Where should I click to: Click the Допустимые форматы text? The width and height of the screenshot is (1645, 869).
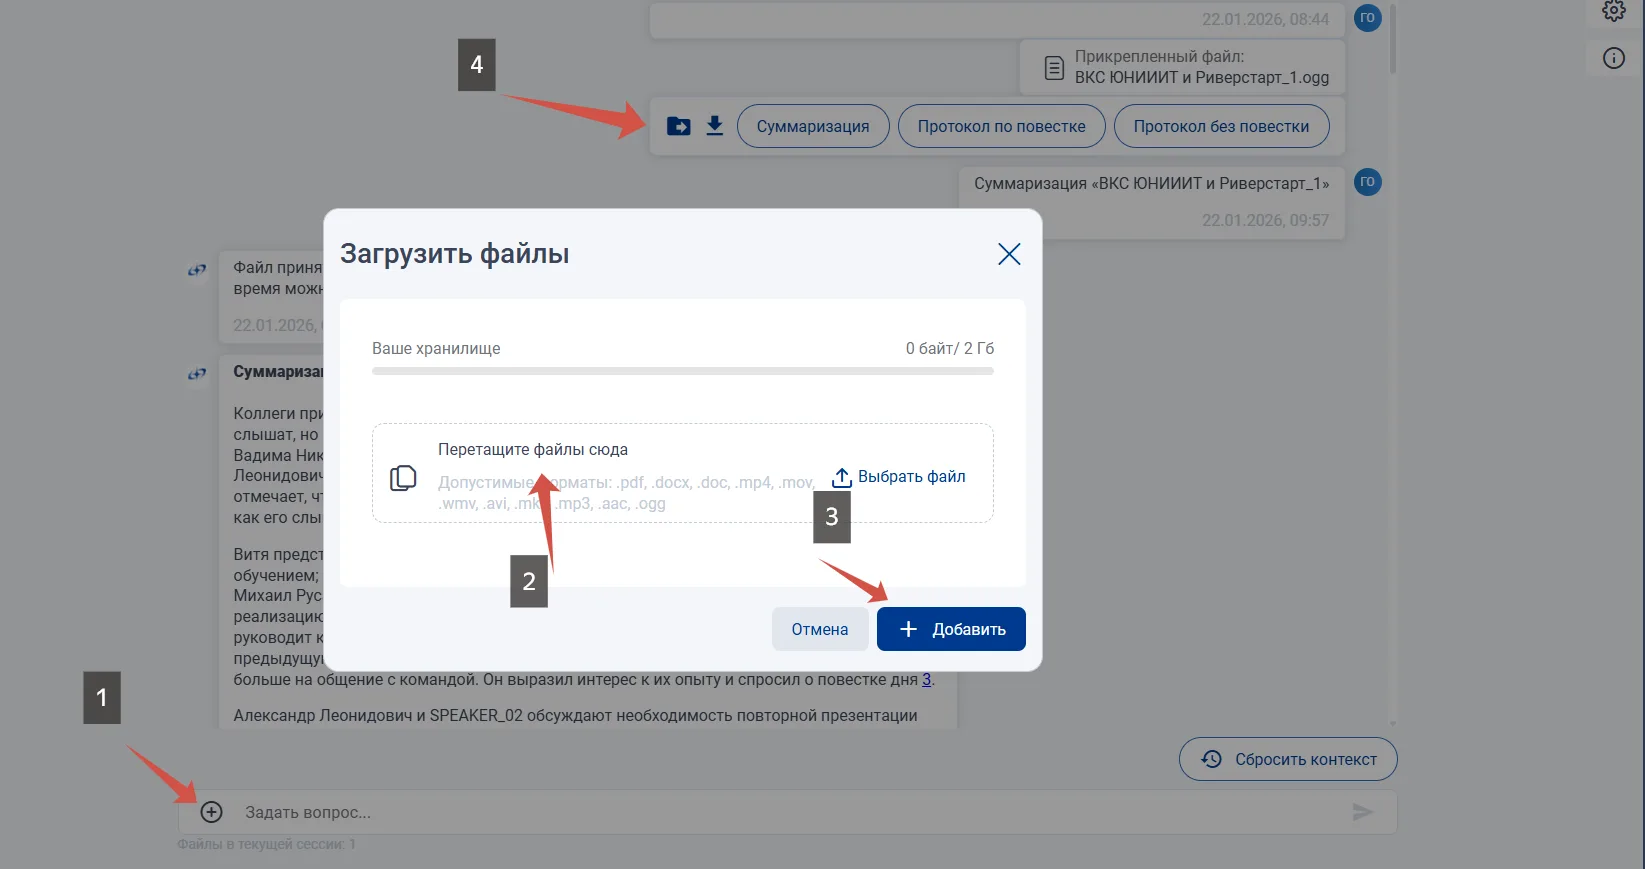click(x=626, y=493)
